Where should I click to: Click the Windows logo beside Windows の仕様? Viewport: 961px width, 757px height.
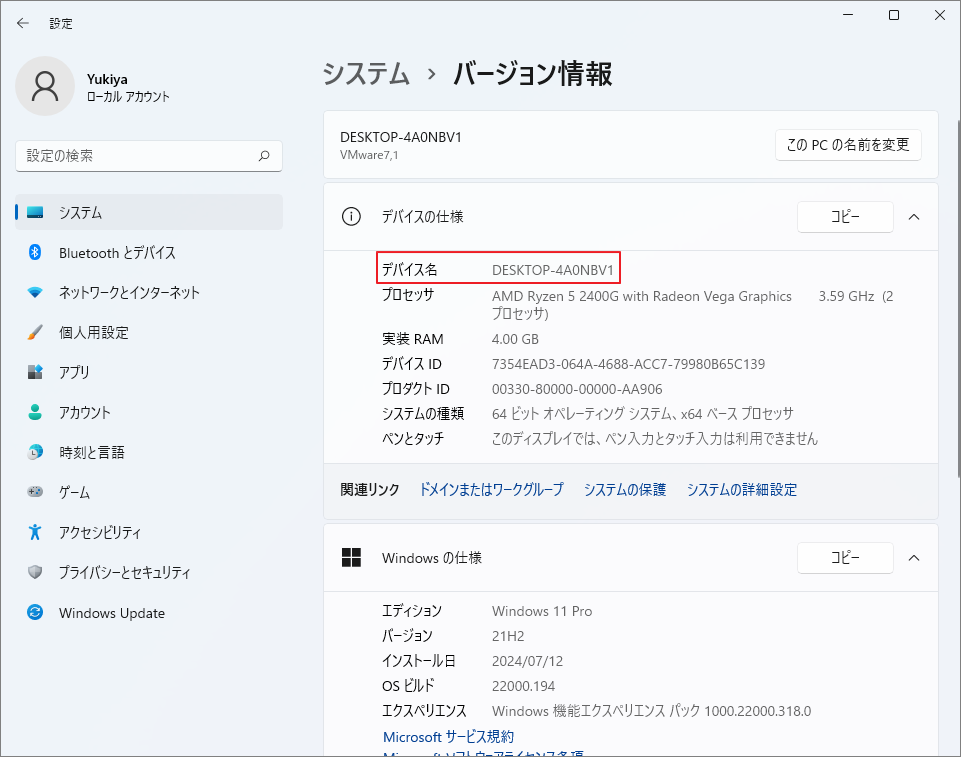[351, 557]
